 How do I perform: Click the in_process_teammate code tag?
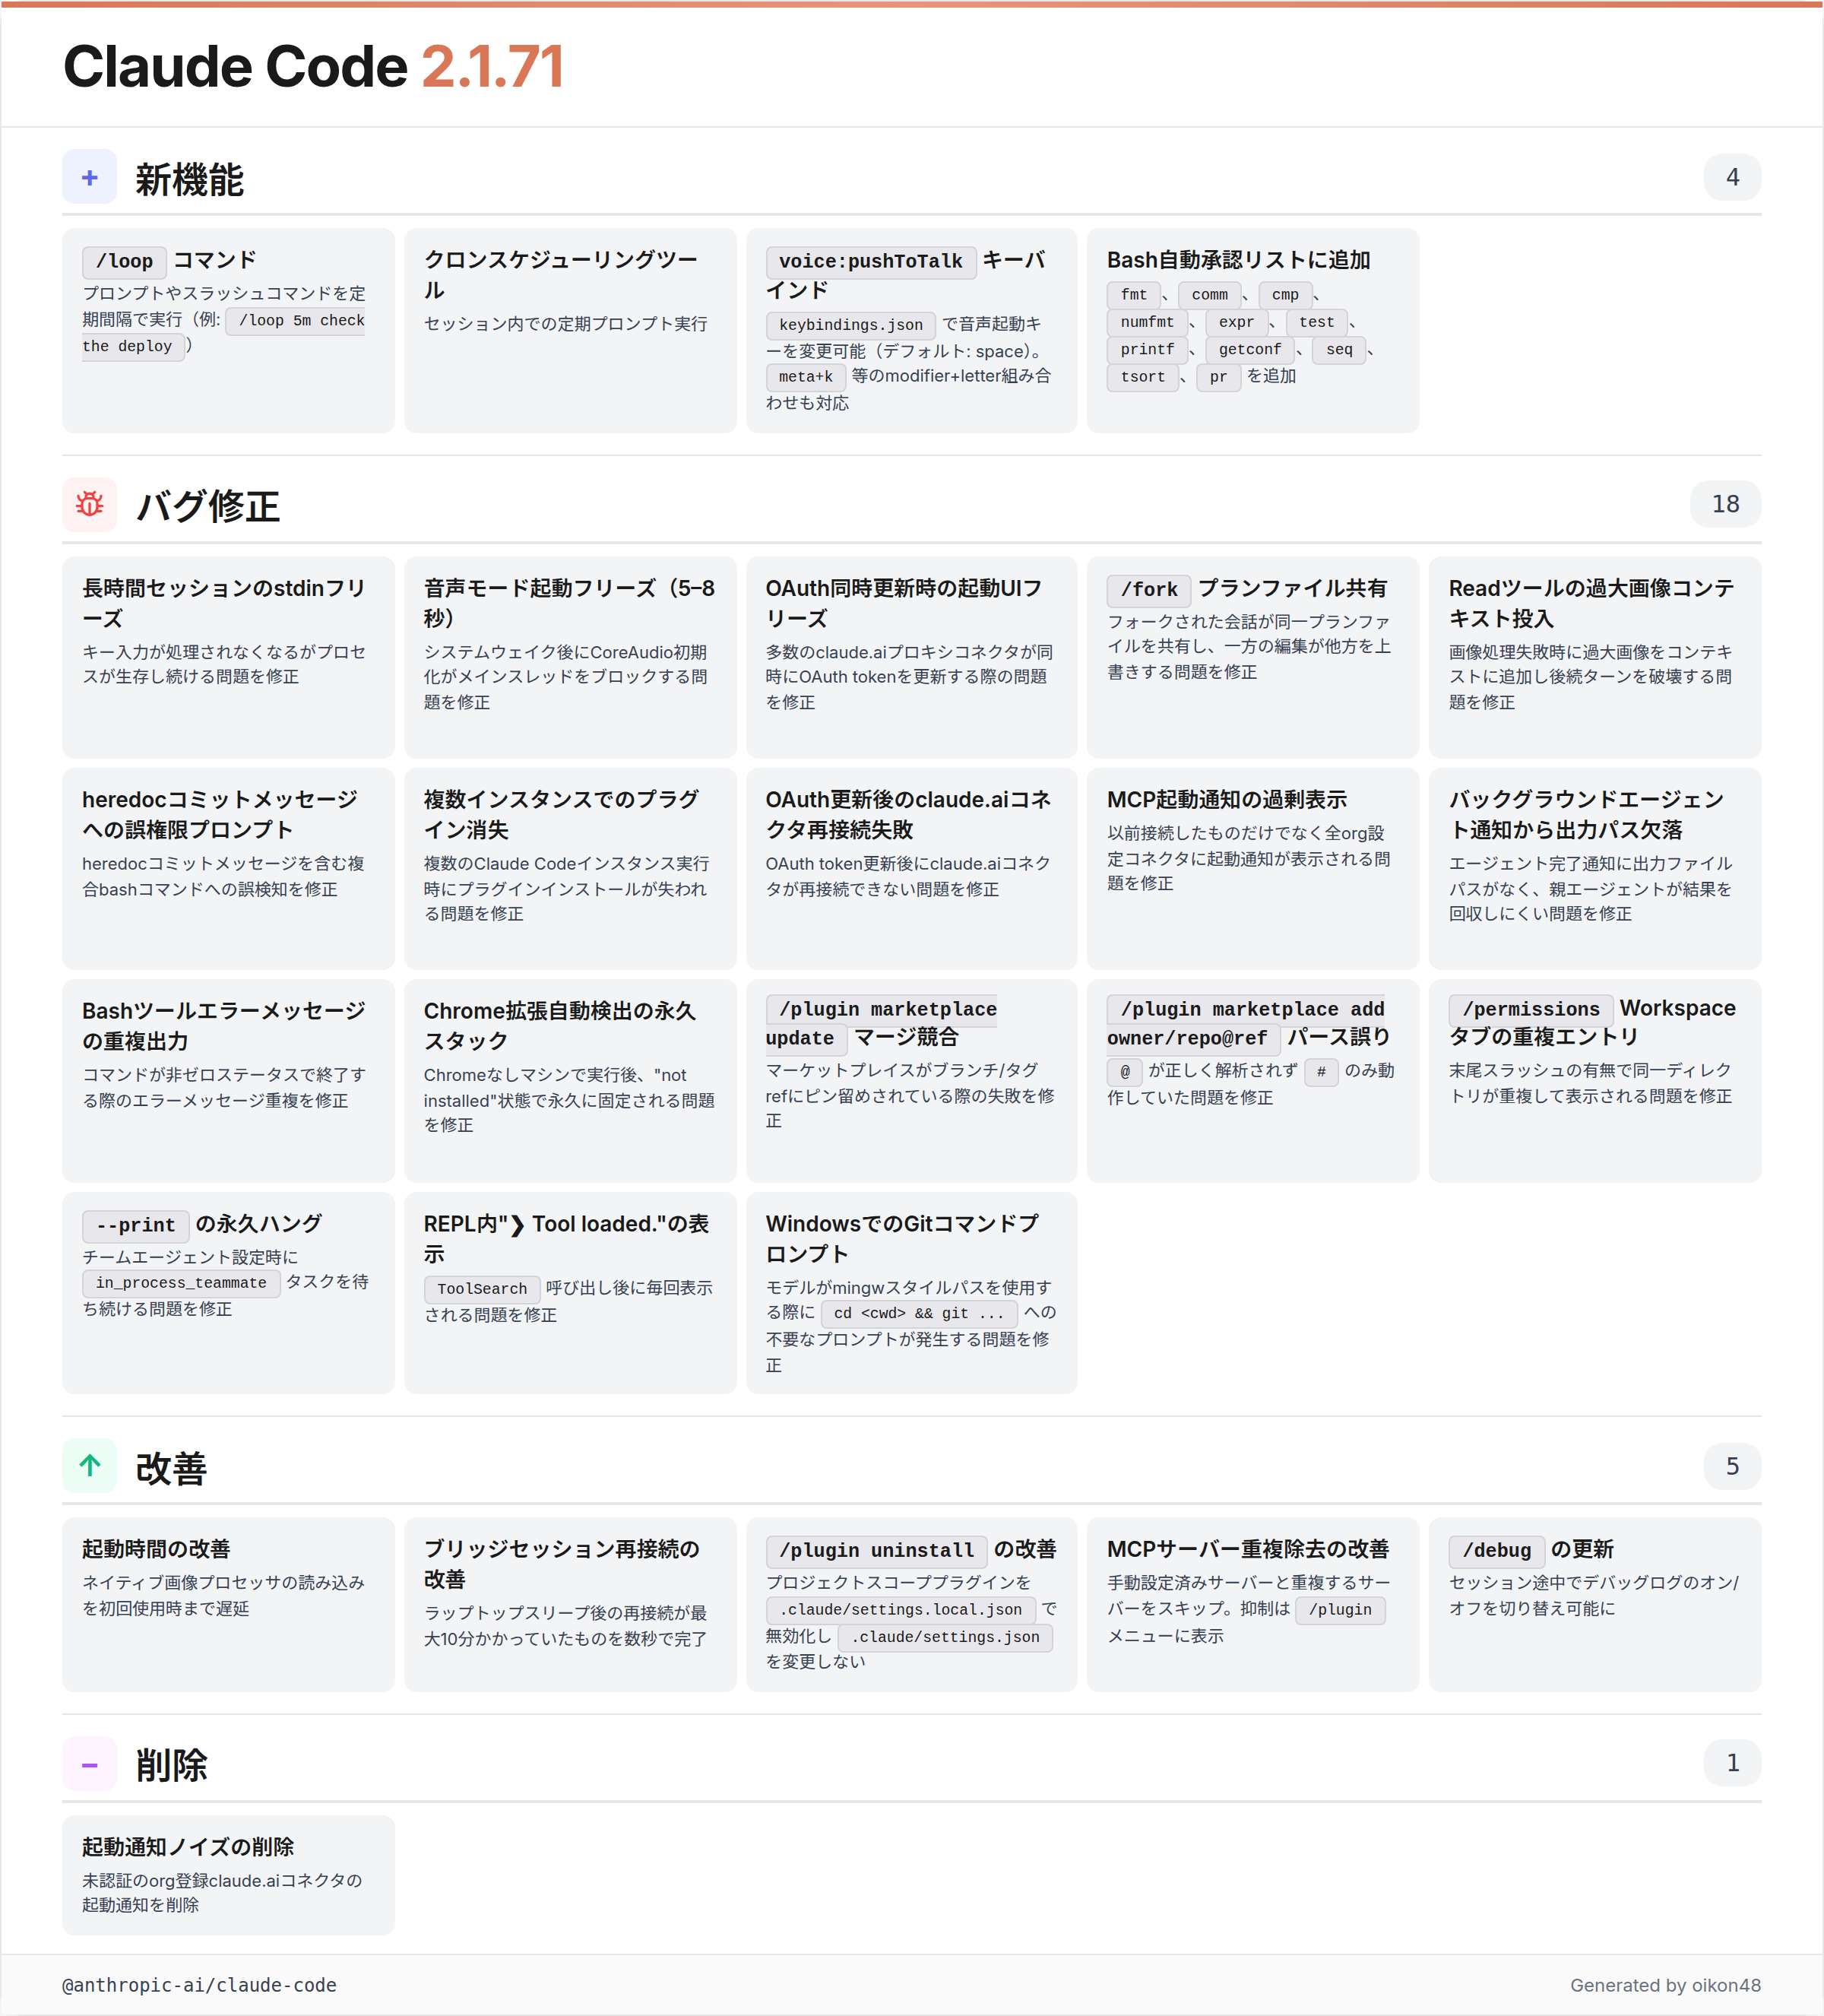(181, 1283)
